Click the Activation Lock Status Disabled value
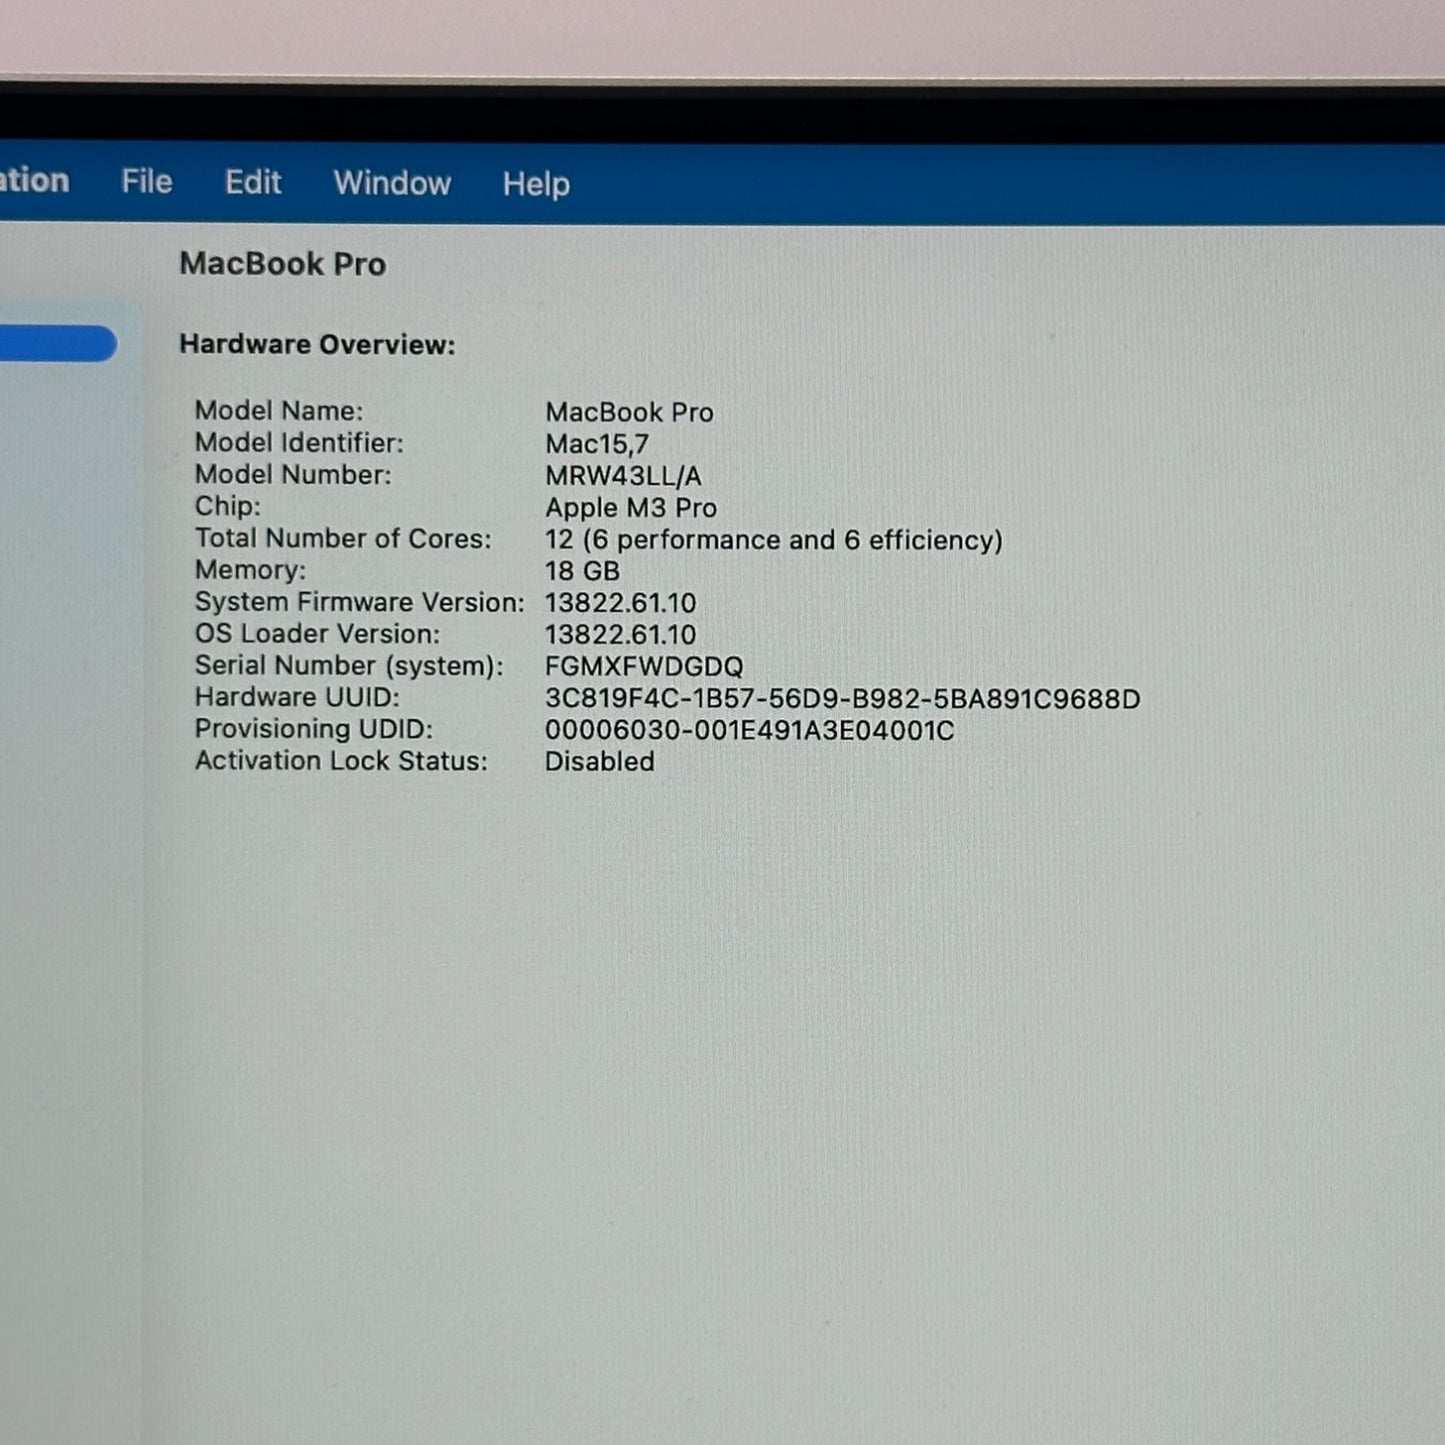The width and height of the screenshot is (1445, 1445). [x=600, y=762]
